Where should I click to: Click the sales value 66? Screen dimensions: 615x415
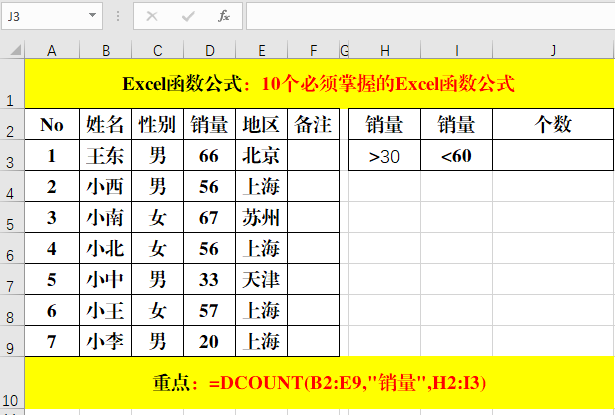coord(209,155)
